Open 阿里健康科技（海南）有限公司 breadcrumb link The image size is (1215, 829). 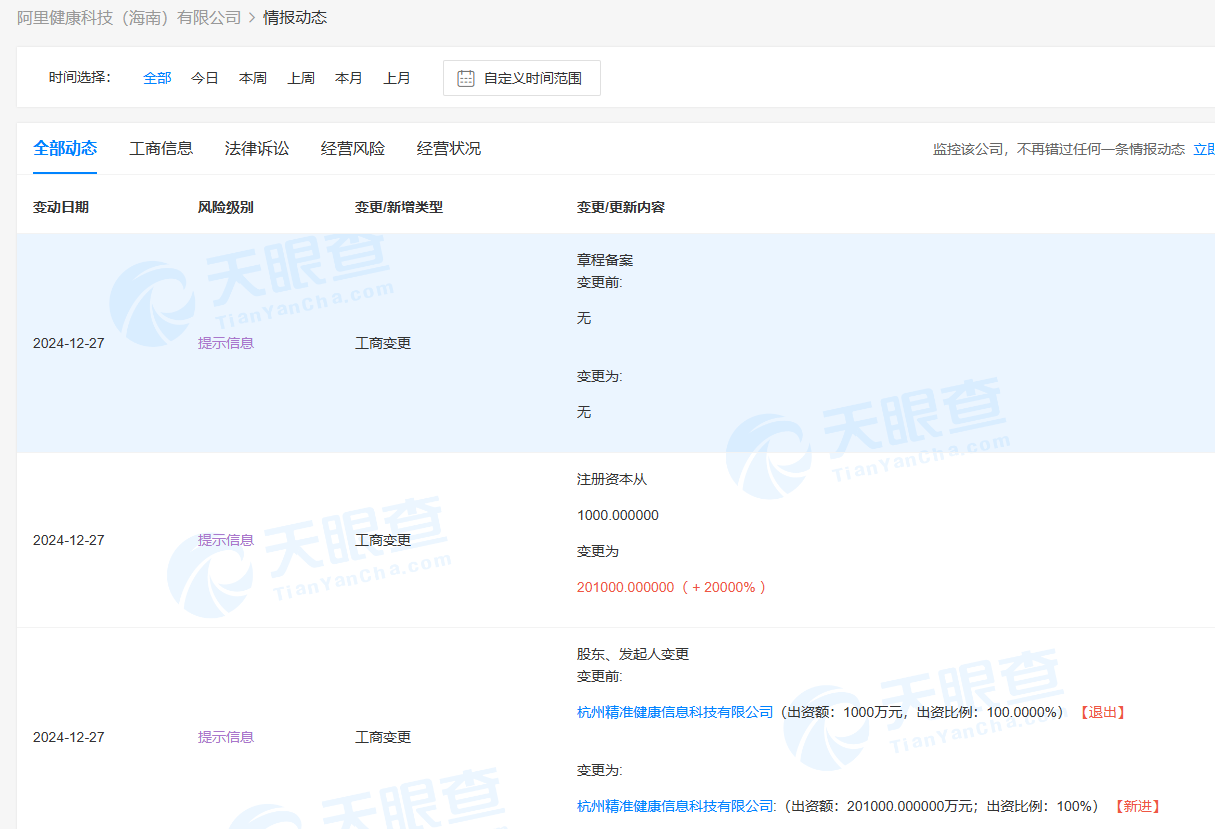click(129, 17)
